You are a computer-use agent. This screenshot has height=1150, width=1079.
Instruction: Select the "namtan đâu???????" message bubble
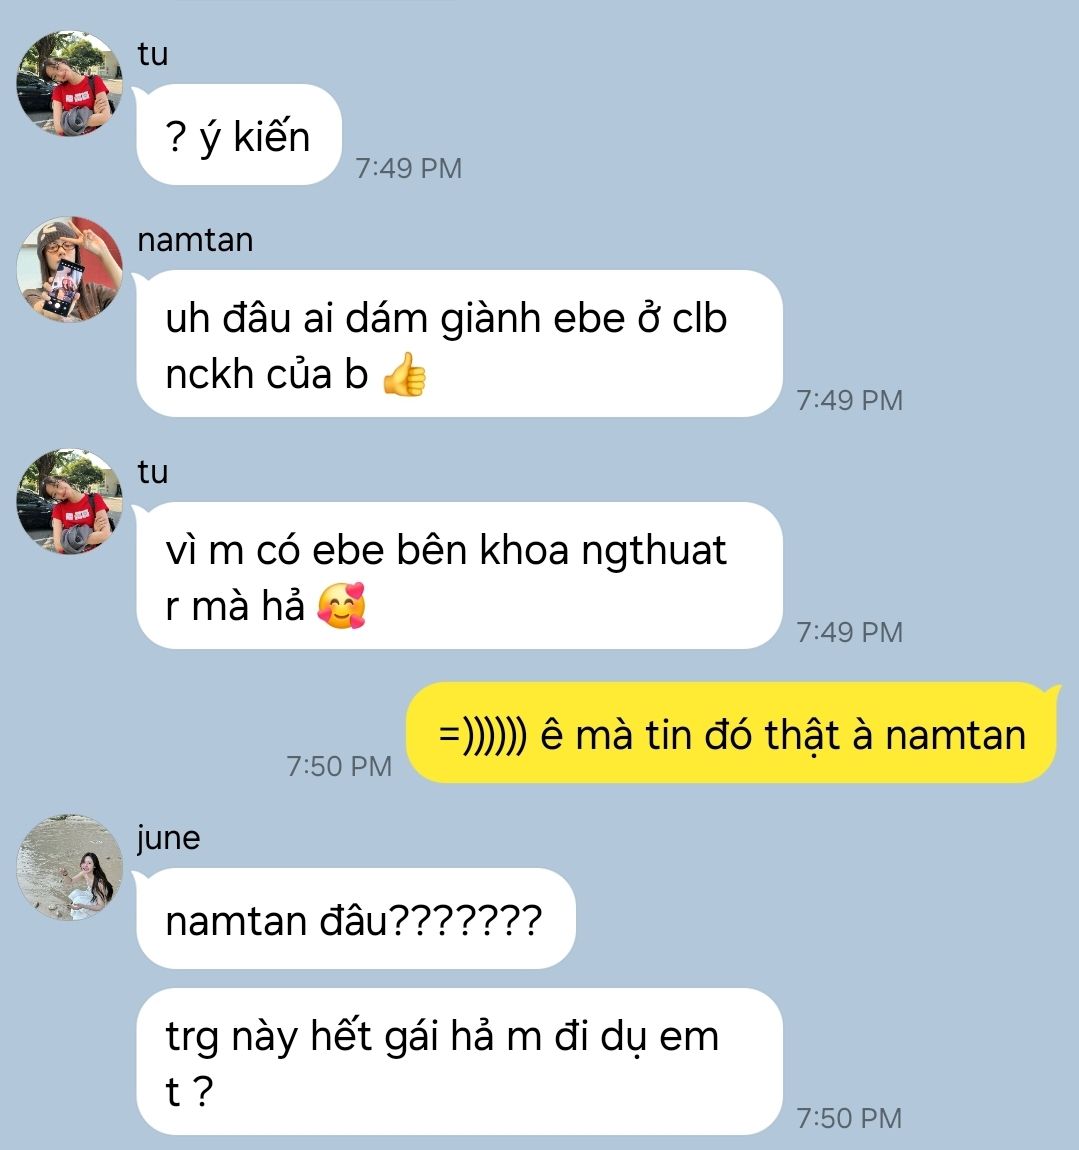point(356,918)
